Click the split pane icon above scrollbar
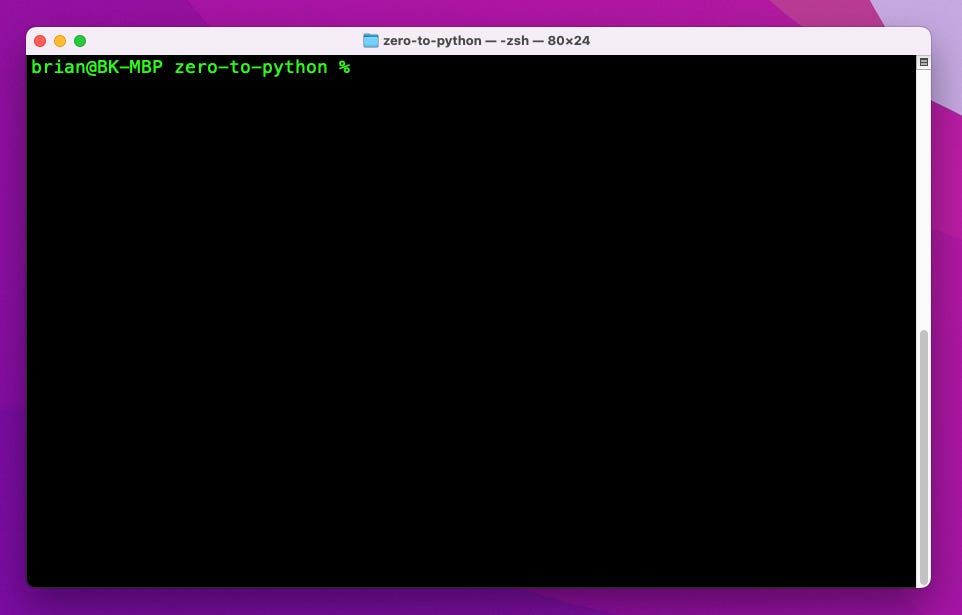 (923, 62)
